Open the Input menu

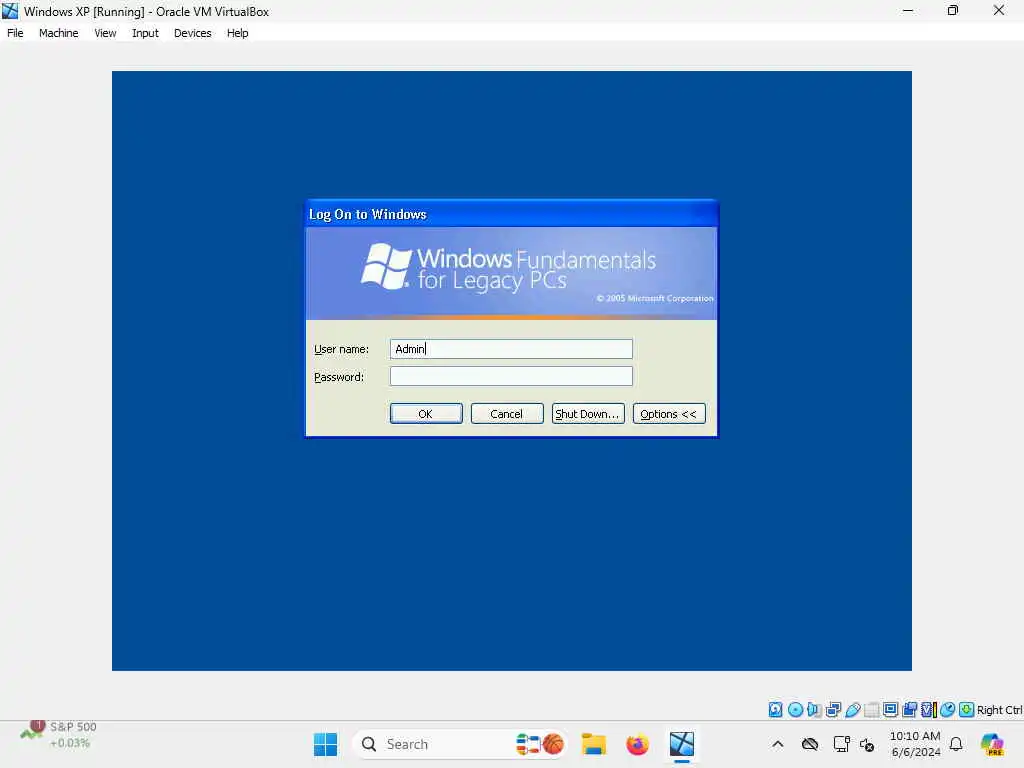click(x=145, y=33)
